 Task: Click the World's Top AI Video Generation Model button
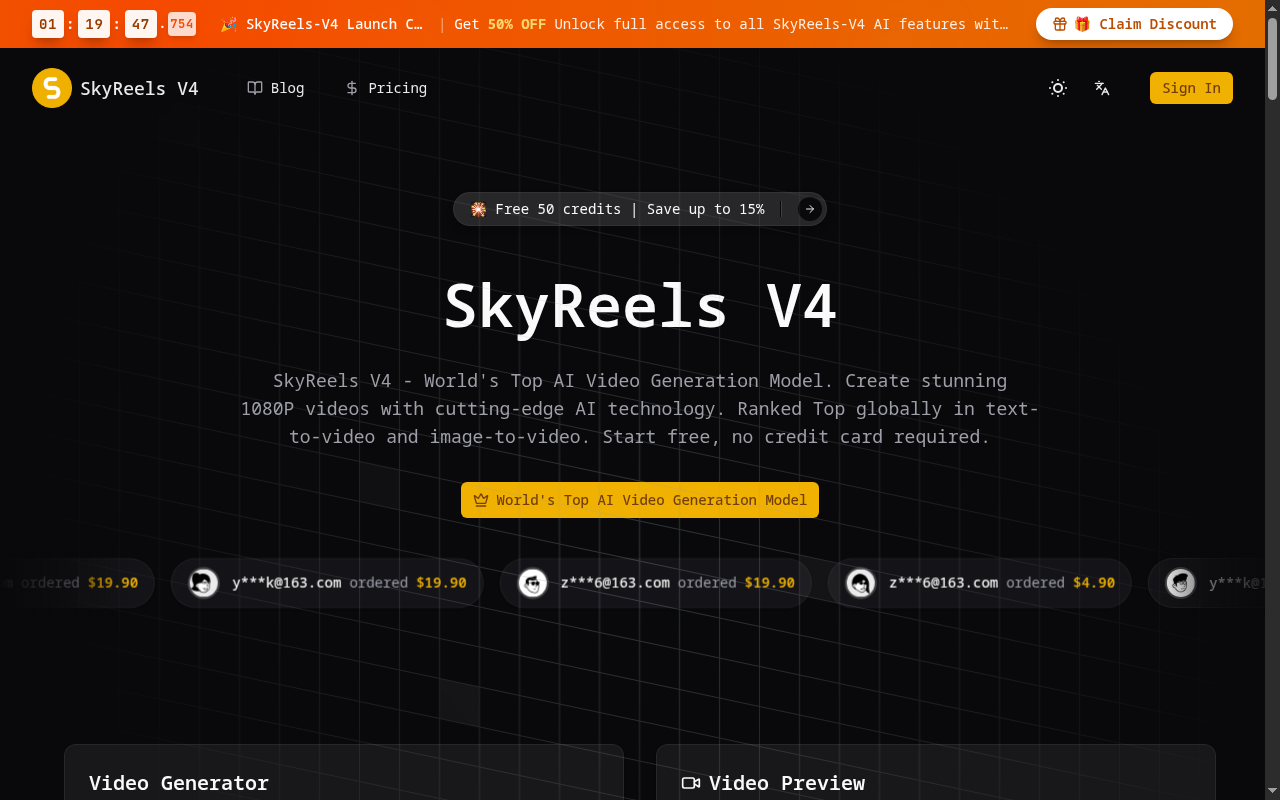point(640,500)
